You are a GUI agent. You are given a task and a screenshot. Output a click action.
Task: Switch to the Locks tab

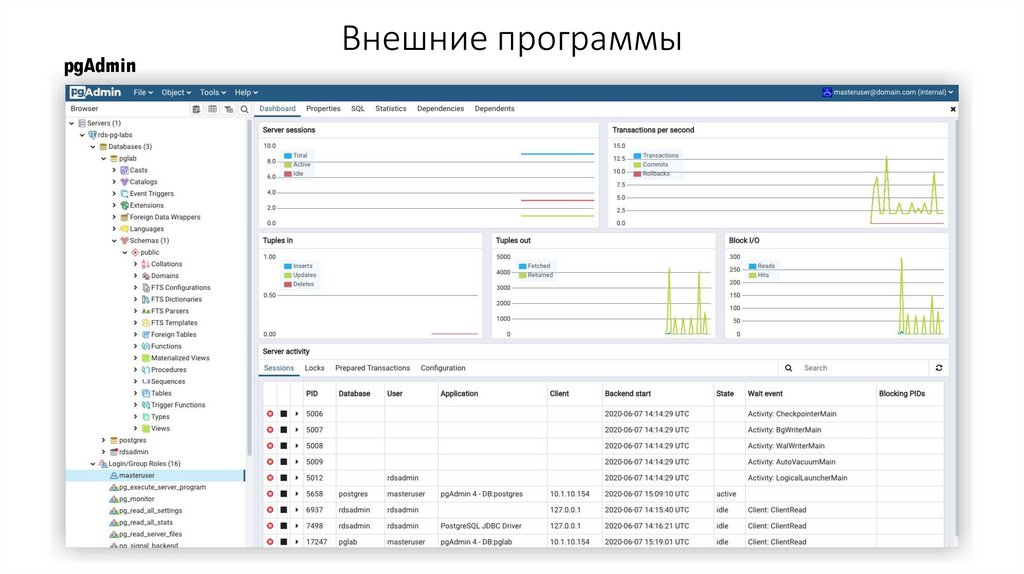pyautogui.click(x=314, y=368)
